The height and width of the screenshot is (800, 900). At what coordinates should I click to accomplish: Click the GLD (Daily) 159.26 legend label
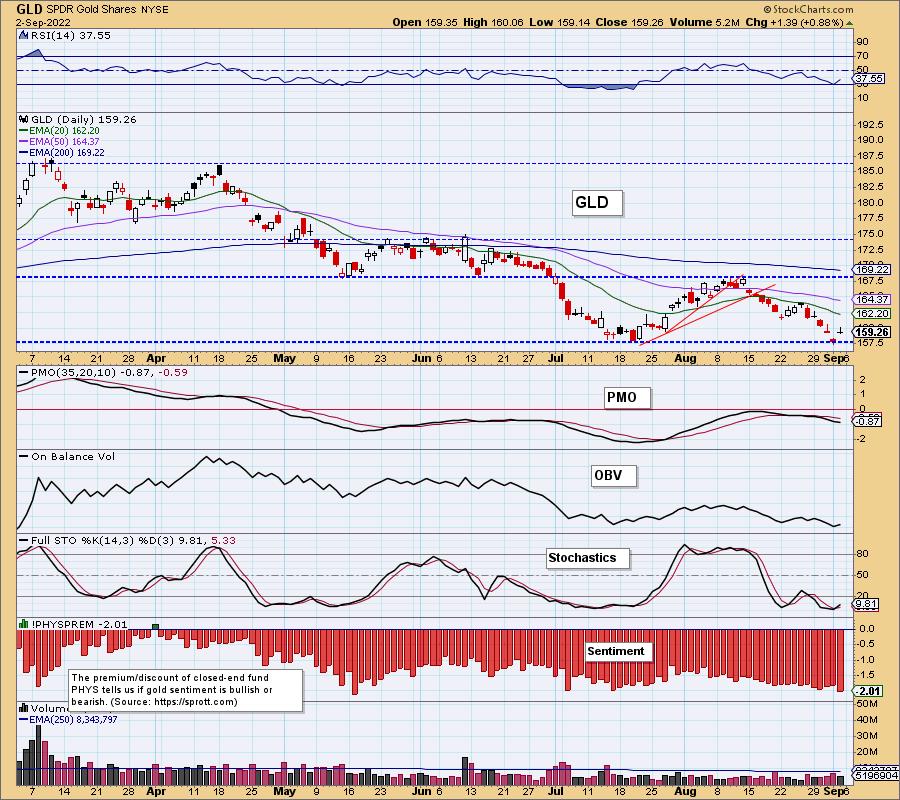[x=84, y=119]
